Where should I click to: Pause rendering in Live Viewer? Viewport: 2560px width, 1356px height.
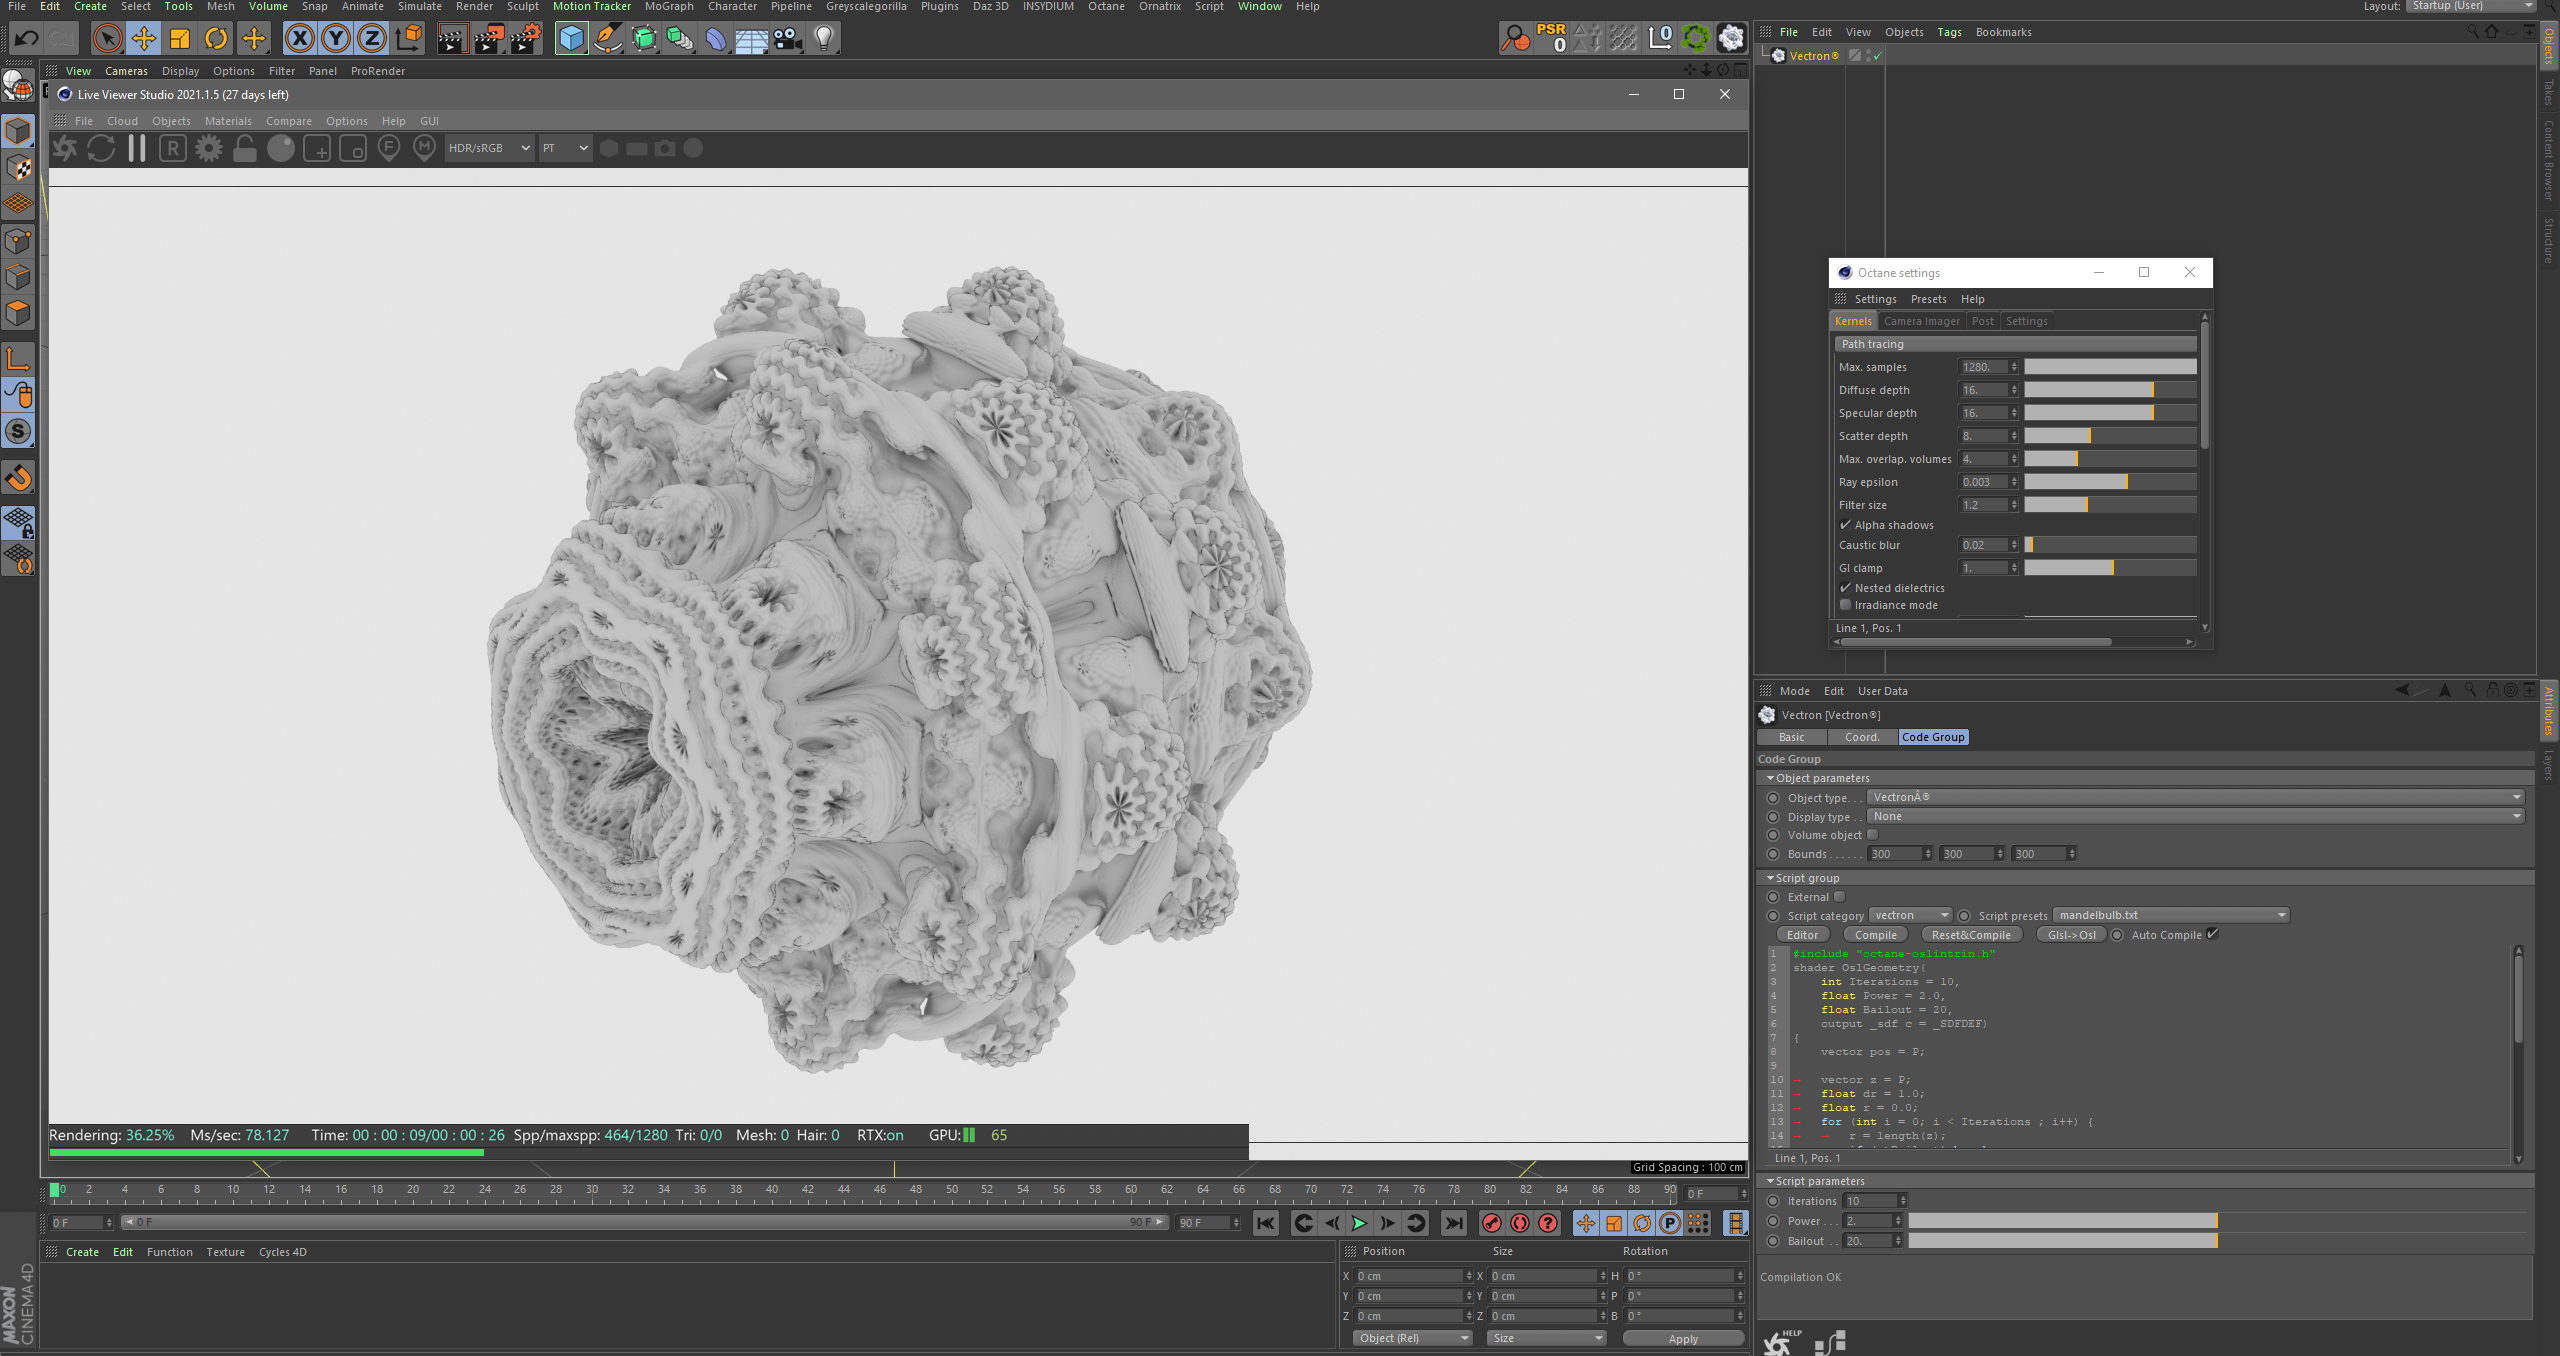click(x=137, y=149)
